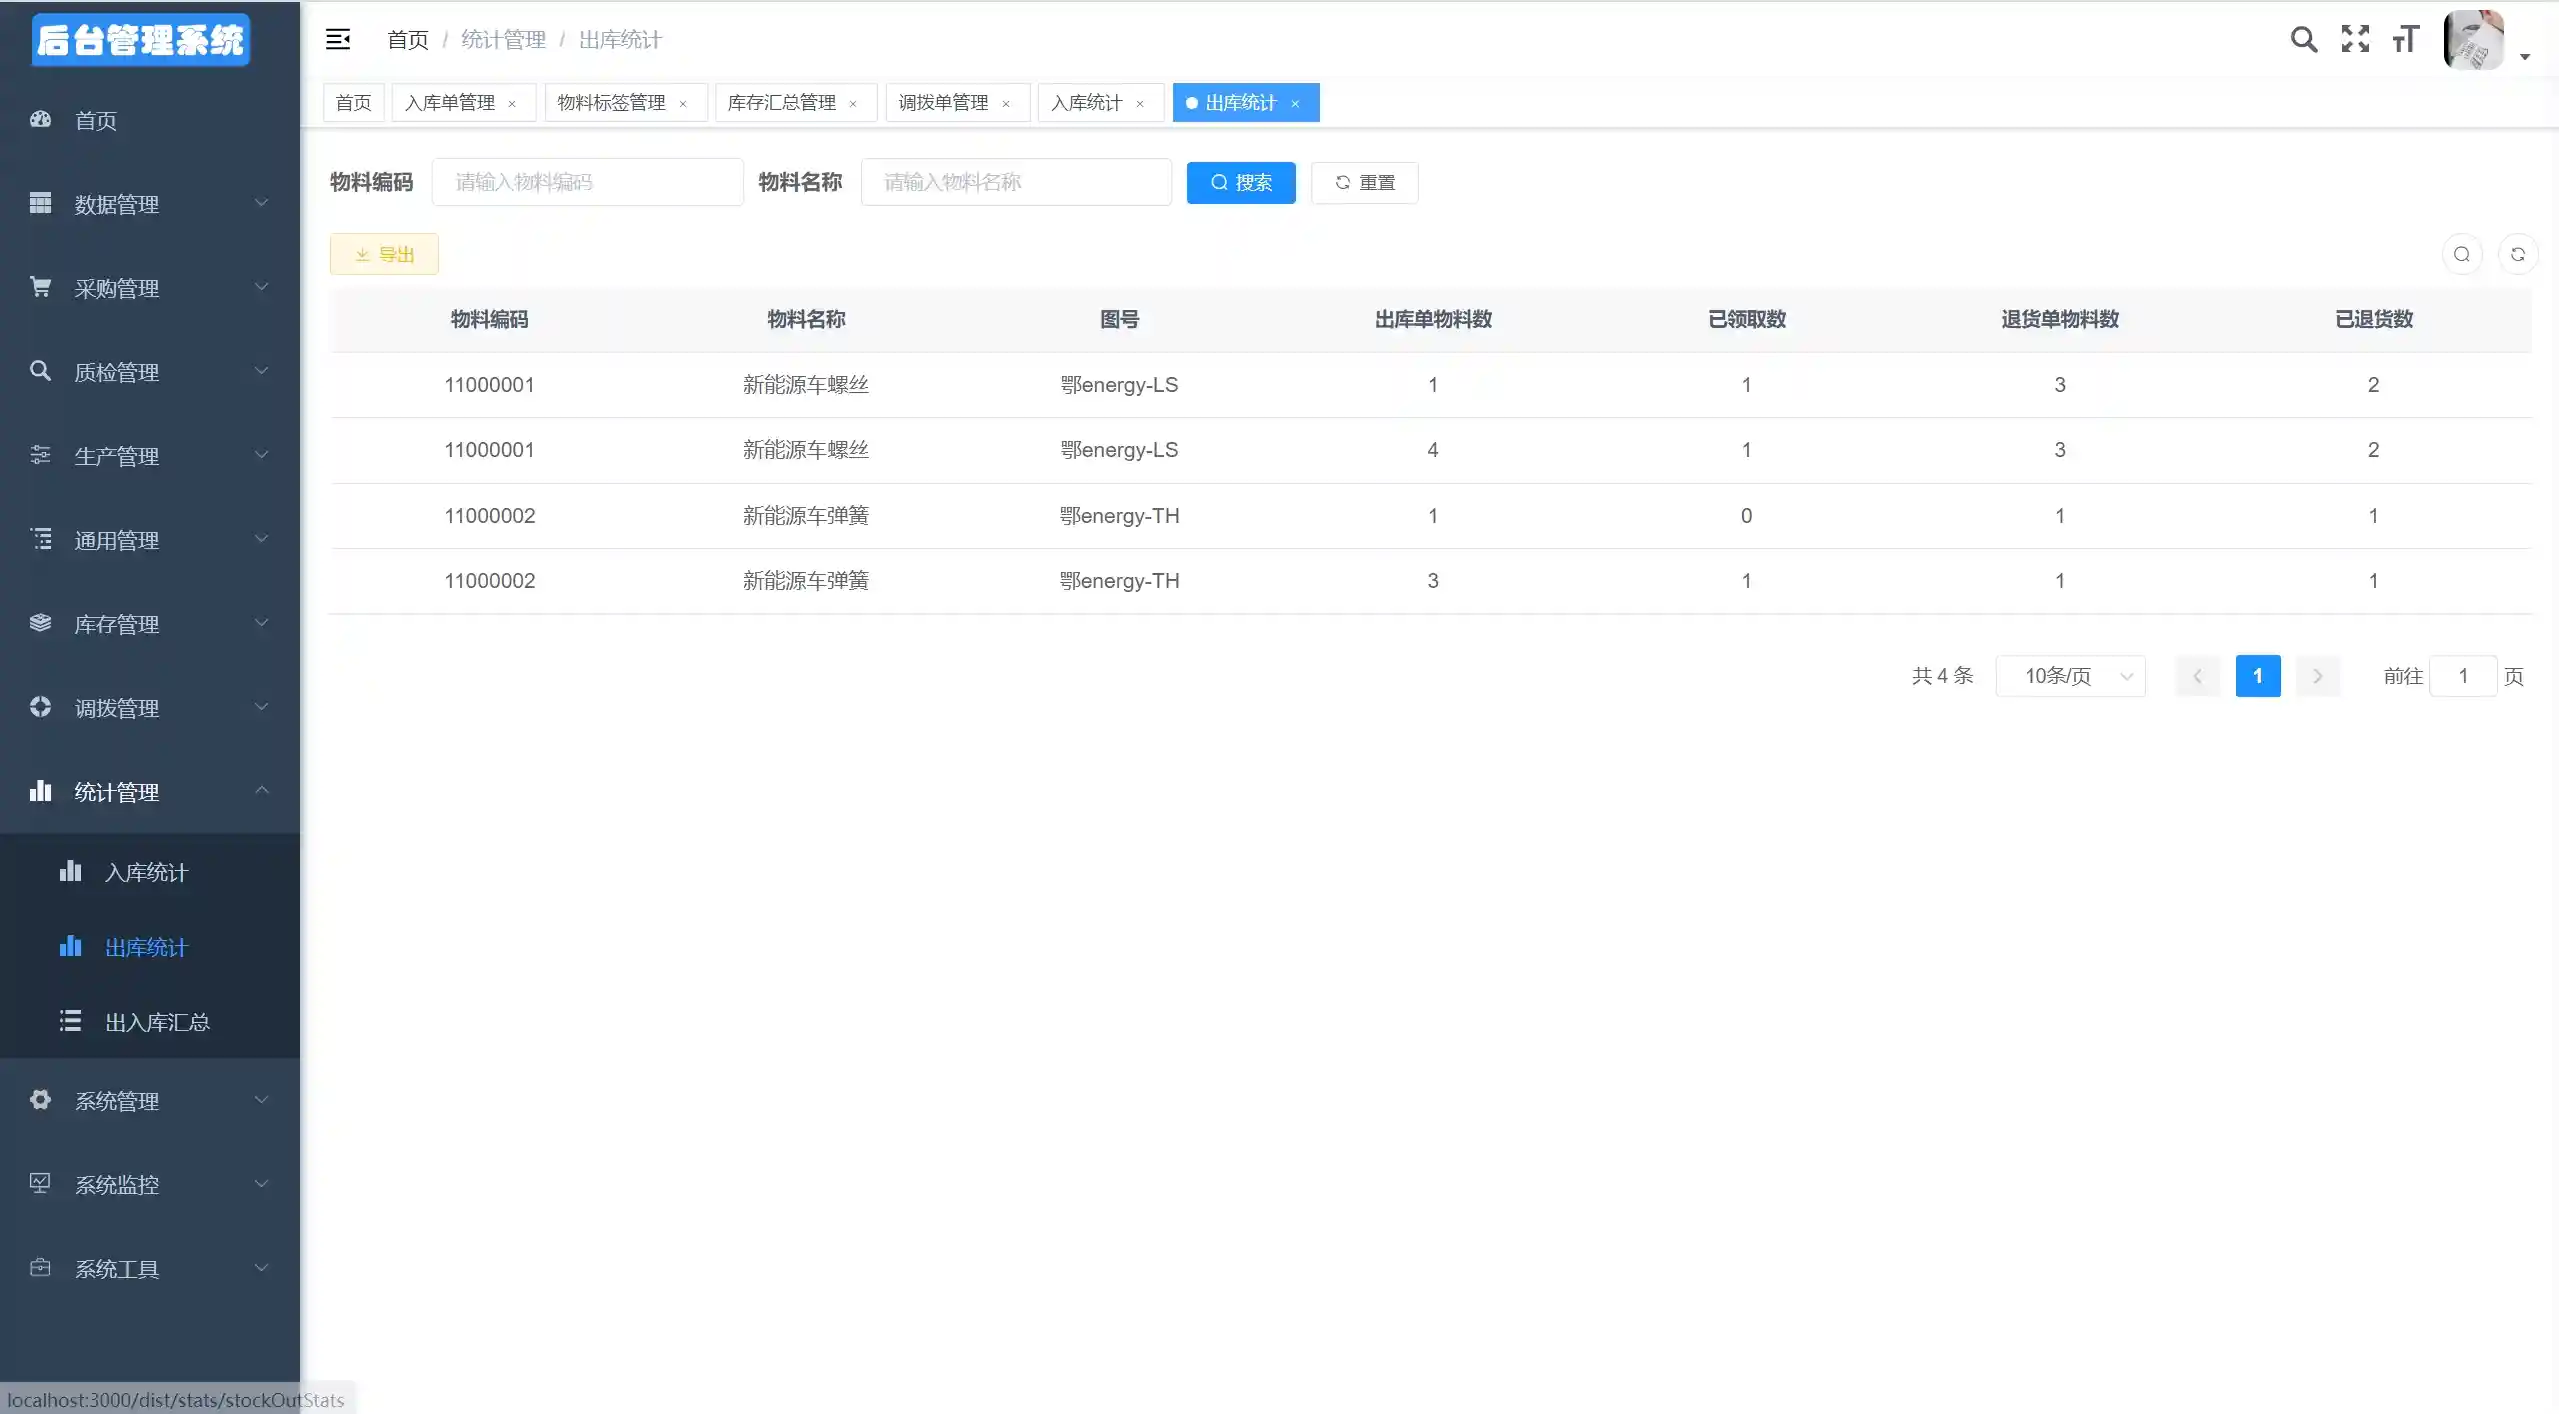The width and height of the screenshot is (2559, 1414).
Task: Collapse sidebar with the hamburger icon
Action: [338, 40]
